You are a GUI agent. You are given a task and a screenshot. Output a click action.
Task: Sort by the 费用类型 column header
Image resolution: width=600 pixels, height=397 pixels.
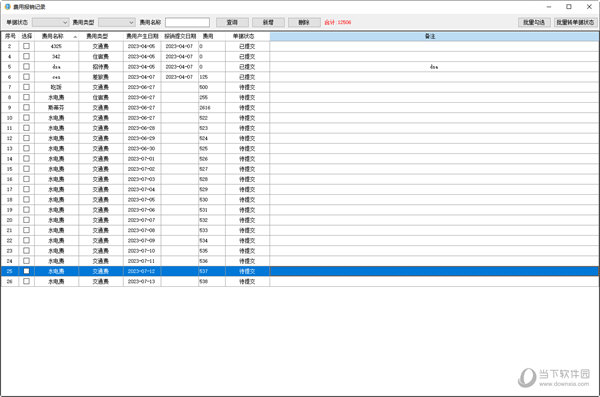[101, 36]
